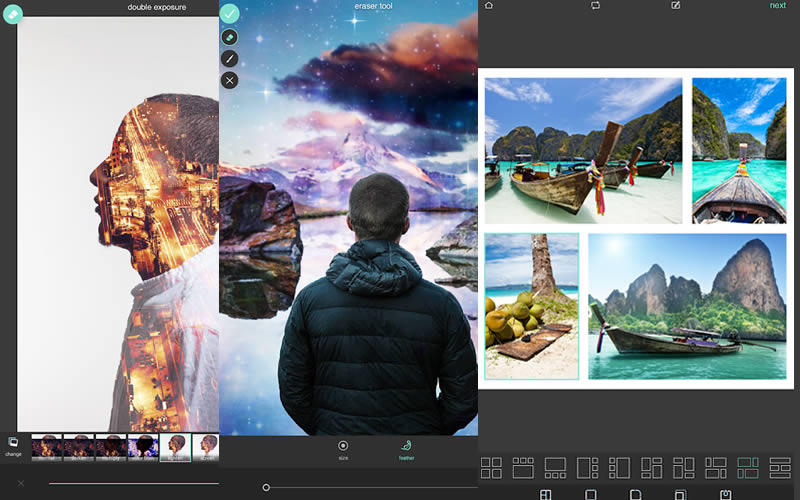The height and width of the screenshot is (500, 800).
Task: Click the teal blend intensity slider line
Action: 134,483
